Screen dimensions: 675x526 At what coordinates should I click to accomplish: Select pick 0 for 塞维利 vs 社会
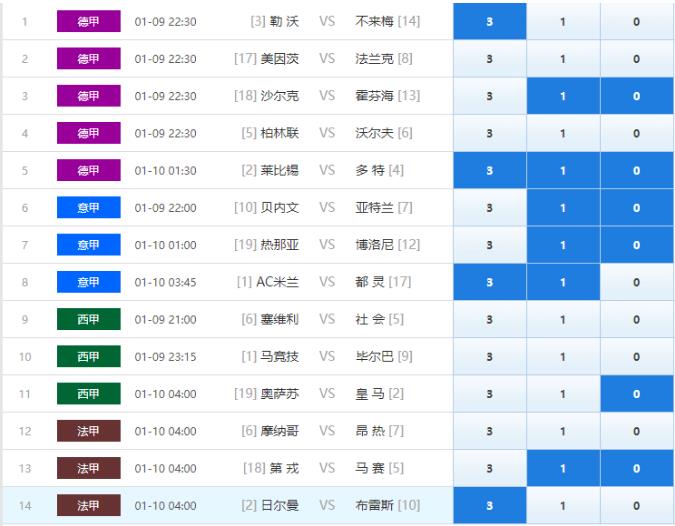[x=637, y=319]
